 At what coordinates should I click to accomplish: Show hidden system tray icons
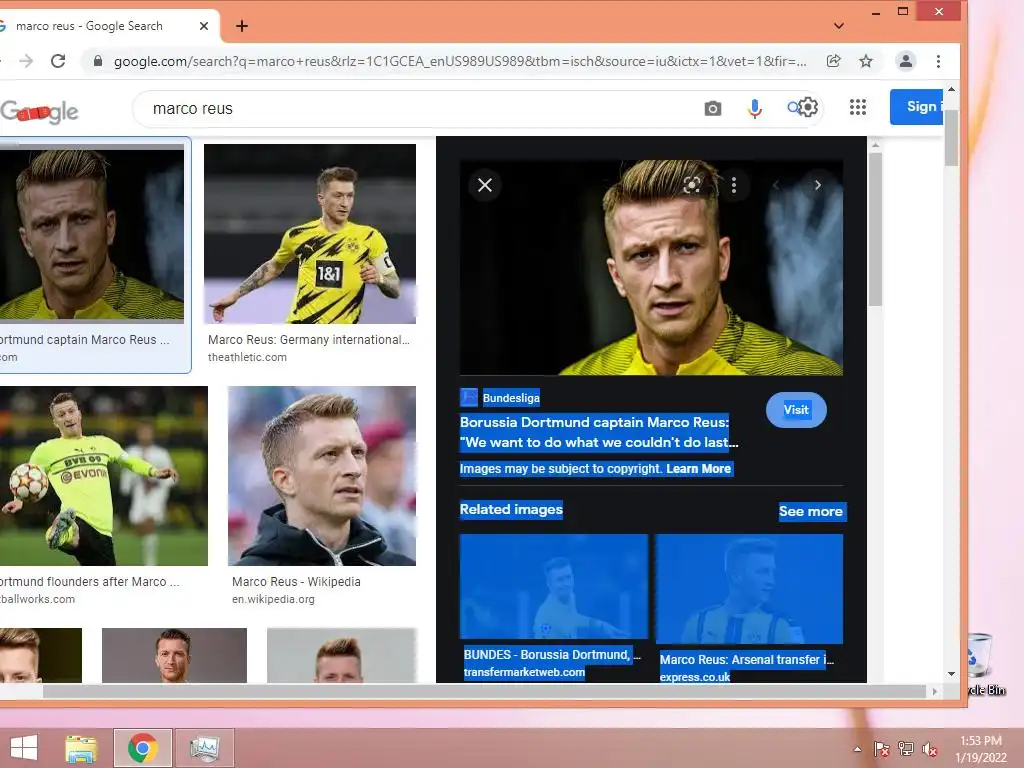pos(857,749)
